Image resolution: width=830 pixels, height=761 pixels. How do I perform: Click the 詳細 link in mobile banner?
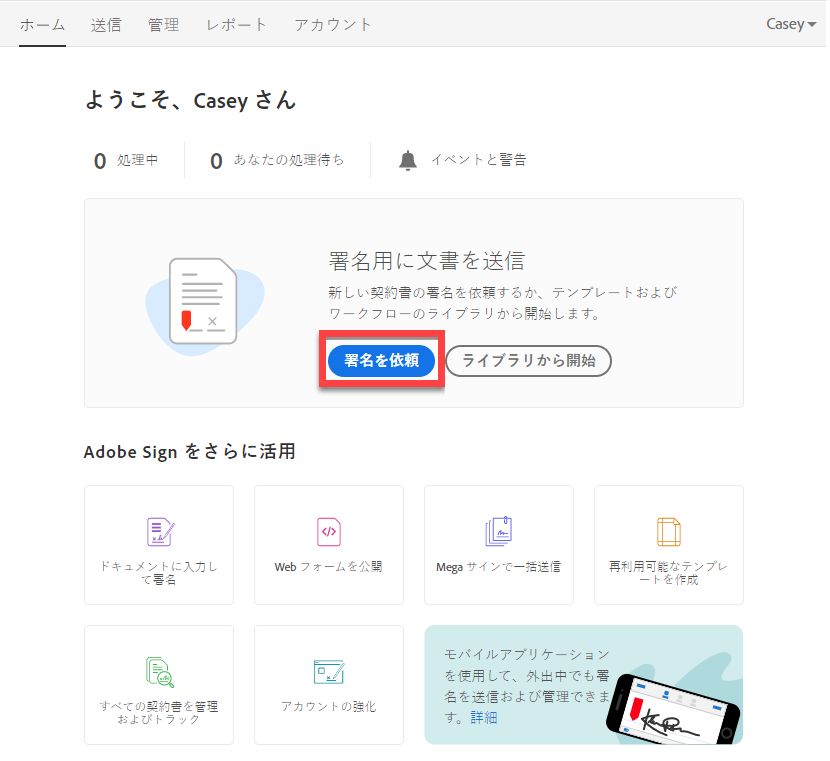click(484, 718)
